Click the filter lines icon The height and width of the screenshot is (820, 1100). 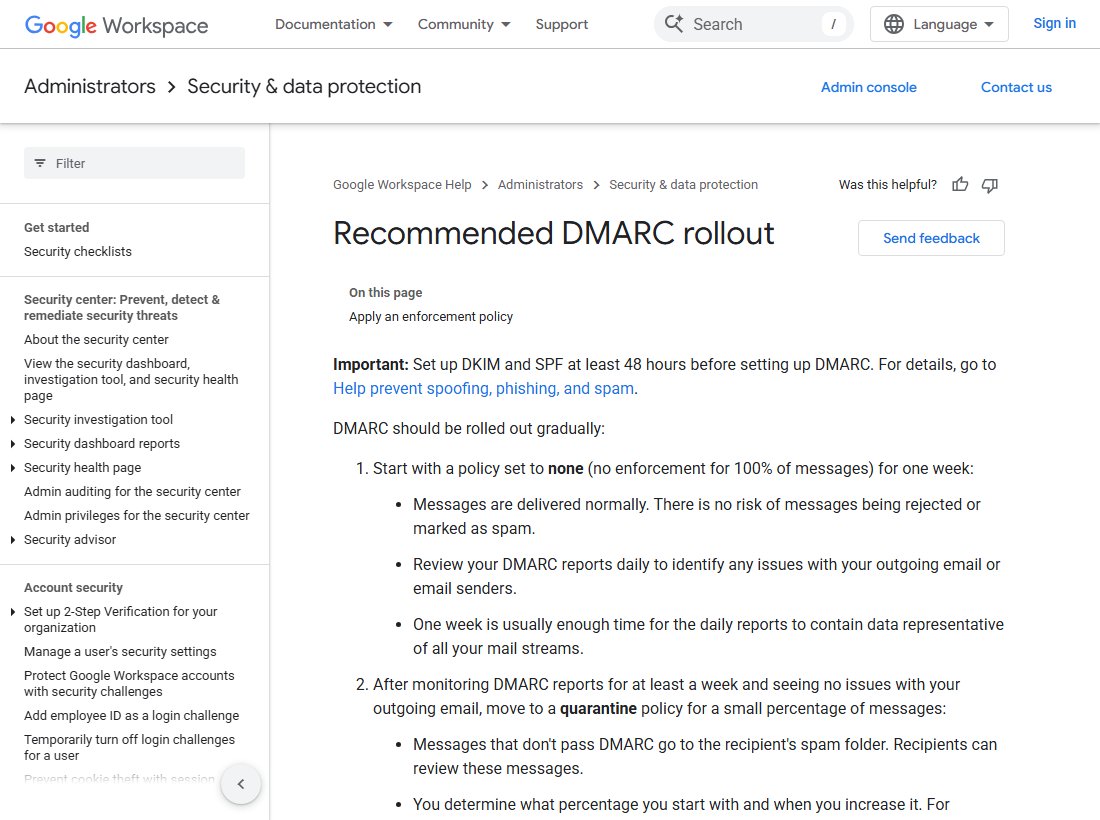40,163
